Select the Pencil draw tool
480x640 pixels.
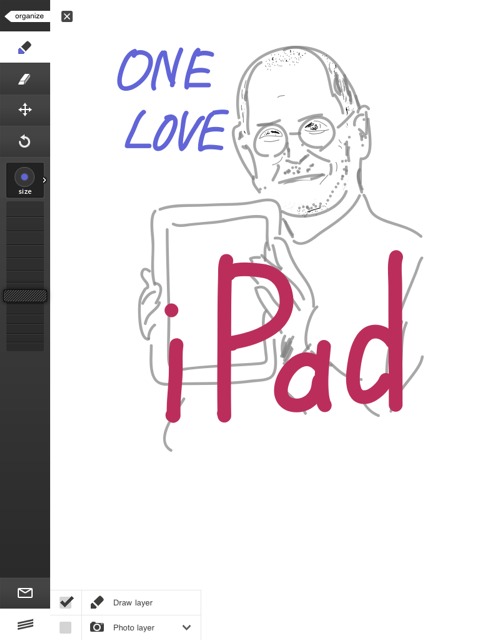click(24, 48)
